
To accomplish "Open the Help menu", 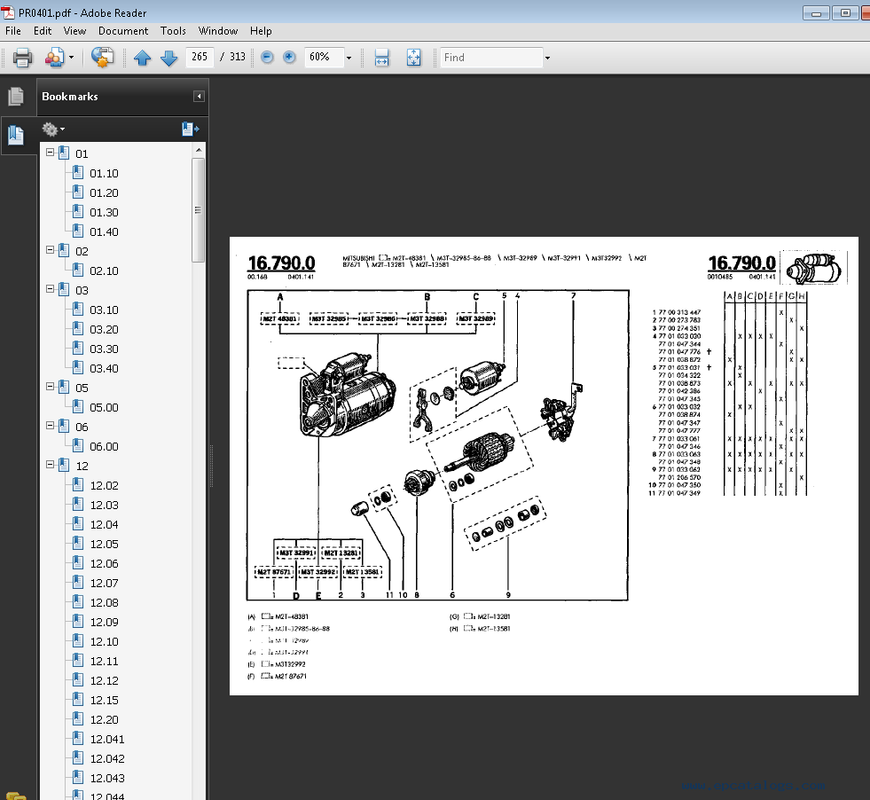I will click(261, 31).
